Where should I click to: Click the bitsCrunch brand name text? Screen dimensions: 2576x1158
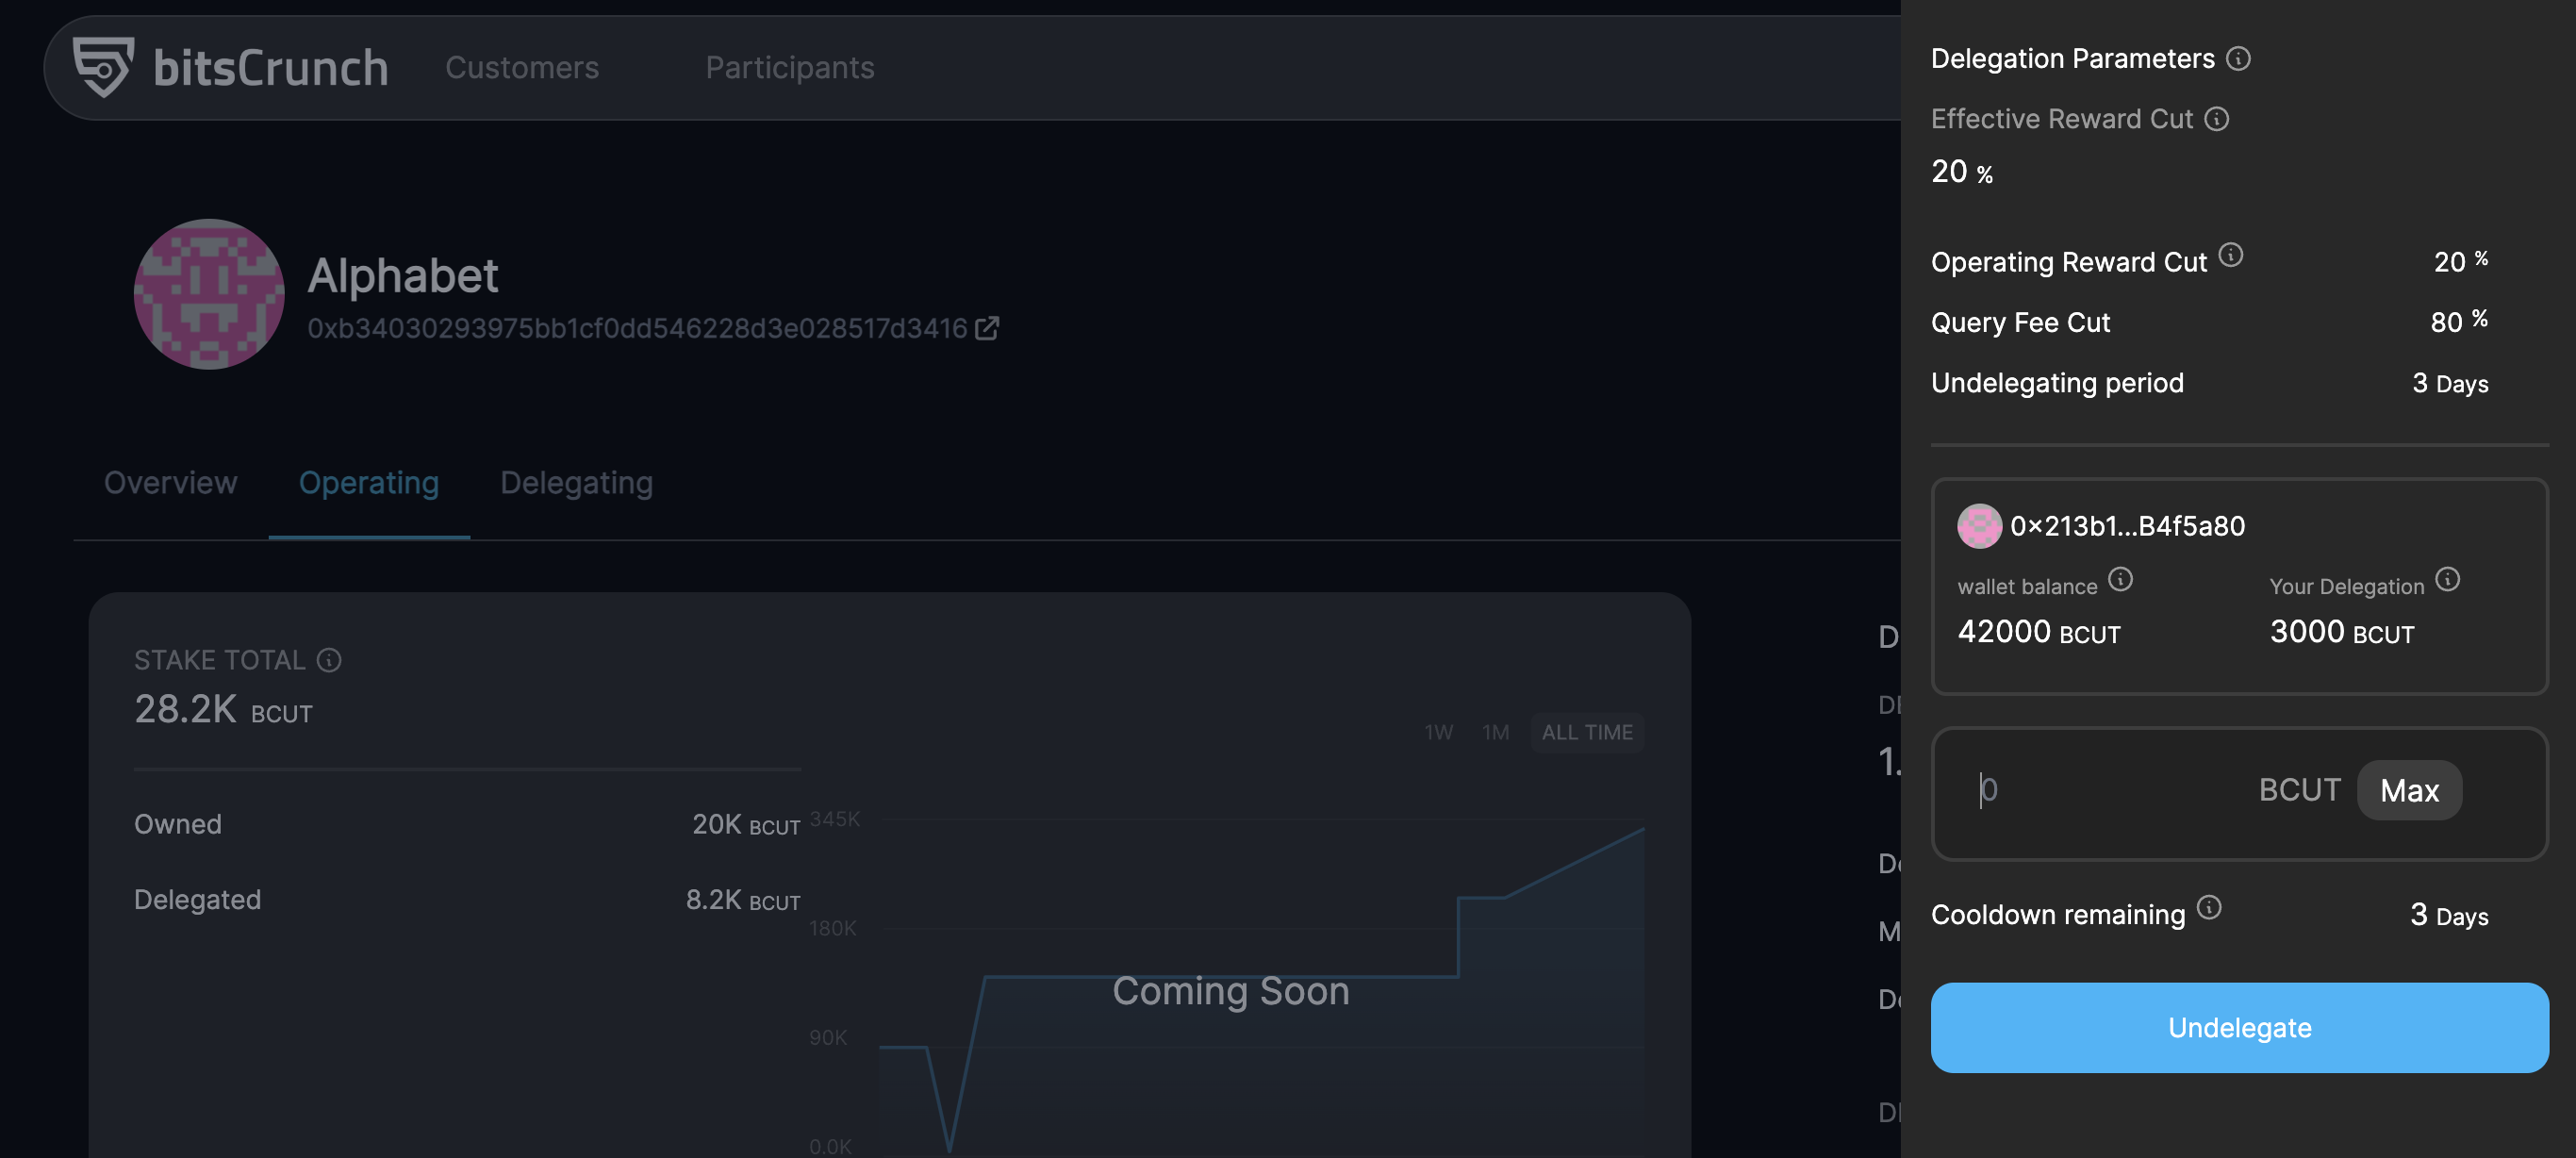coord(270,67)
